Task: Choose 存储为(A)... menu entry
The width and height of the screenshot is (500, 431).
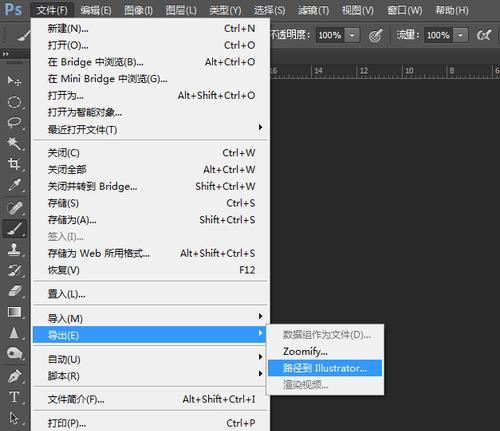Action: click(x=150, y=220)
